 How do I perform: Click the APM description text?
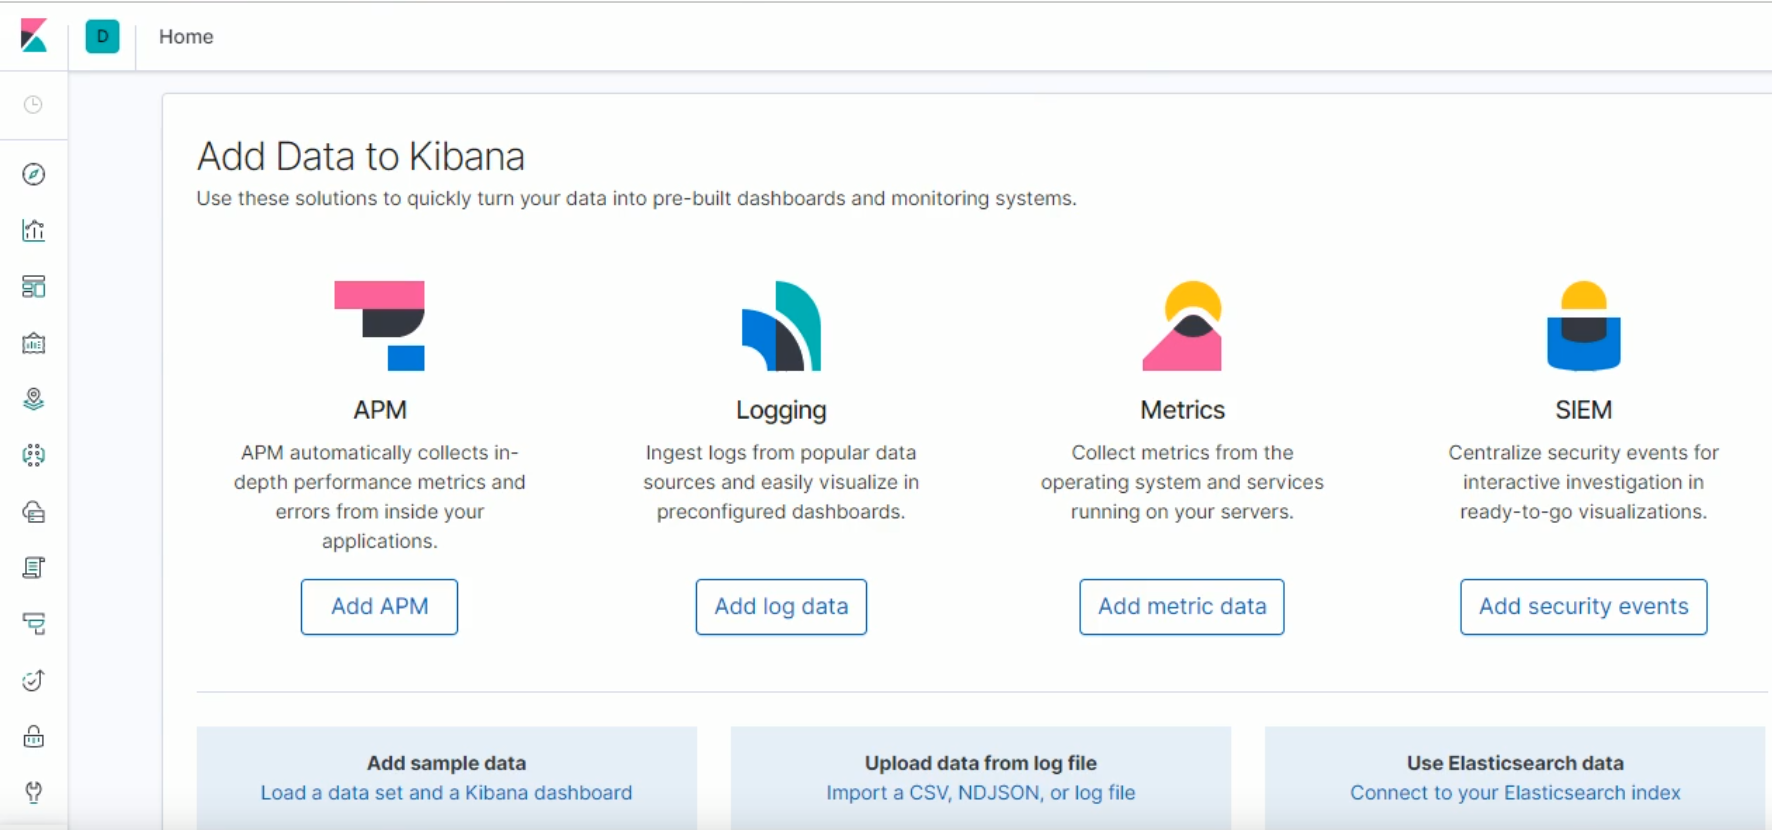[379, 497]
